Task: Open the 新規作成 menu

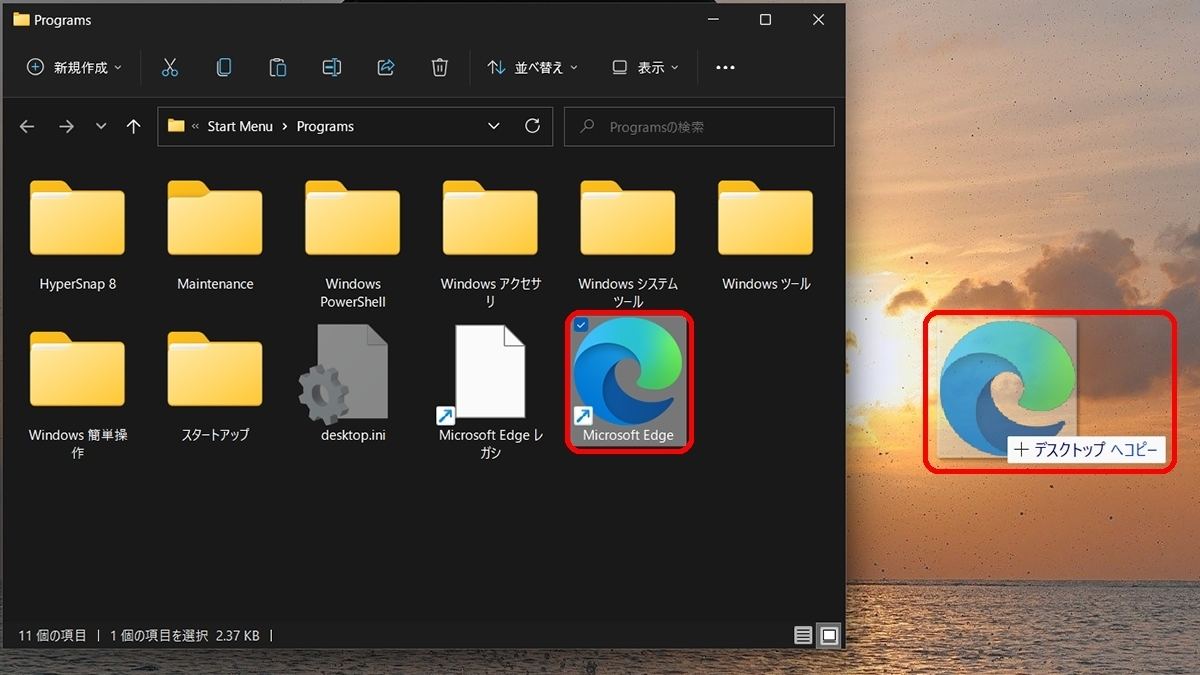Action: (x=74, y=67)
